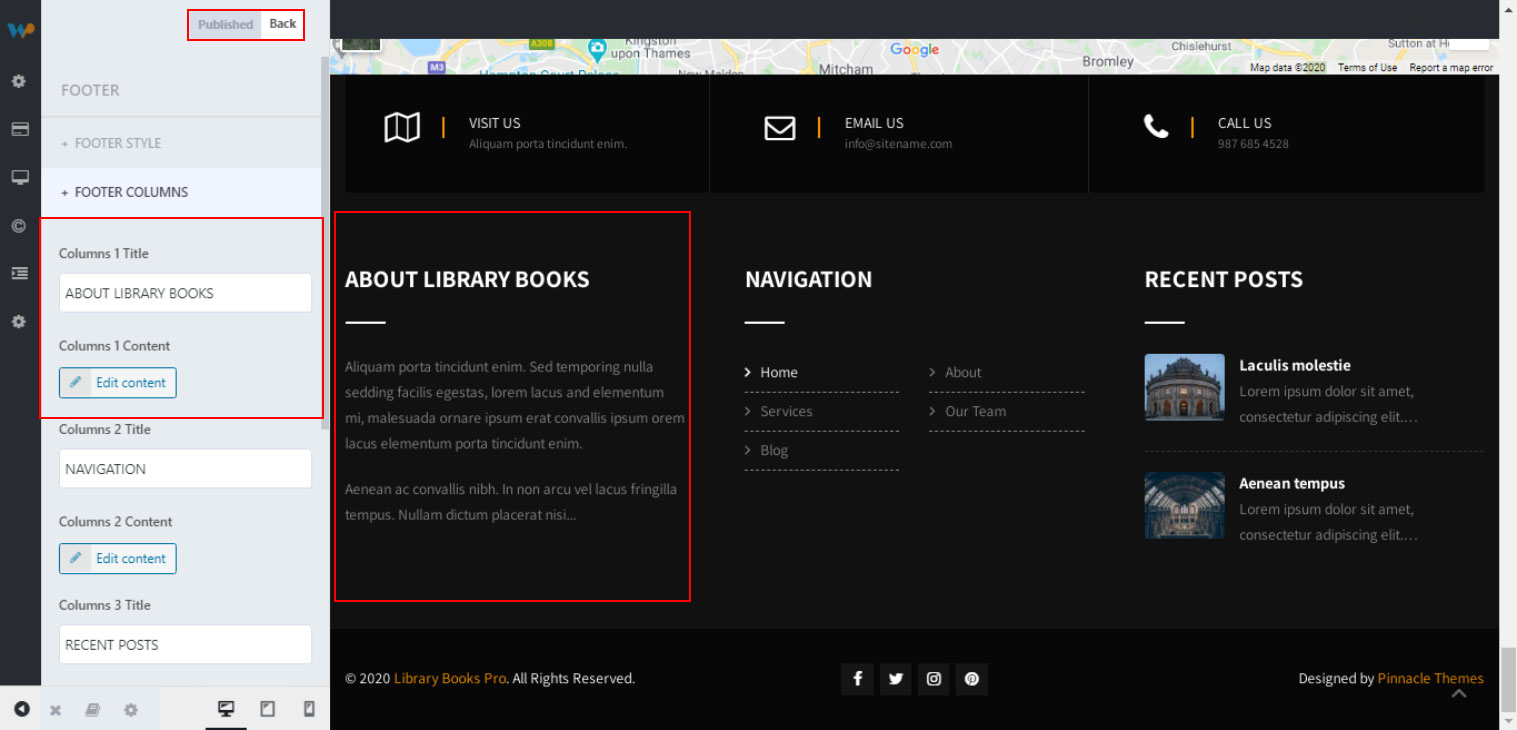Click the X icon in the bottom toolbar
This screenshot has height=730, width=1517.
56,710
